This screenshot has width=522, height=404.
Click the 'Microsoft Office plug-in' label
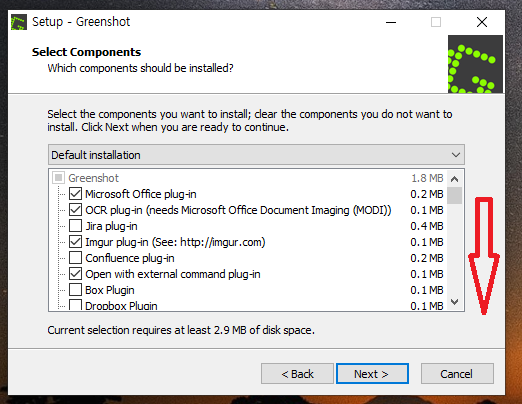click(141, 194)
